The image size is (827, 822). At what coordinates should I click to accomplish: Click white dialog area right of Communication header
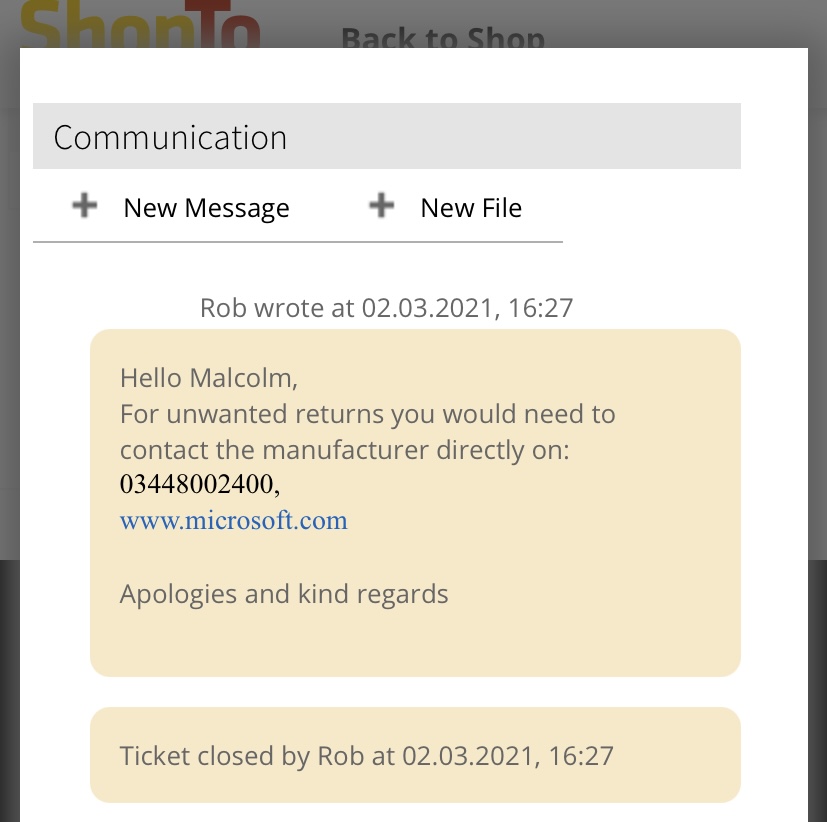tap(774, 136)
